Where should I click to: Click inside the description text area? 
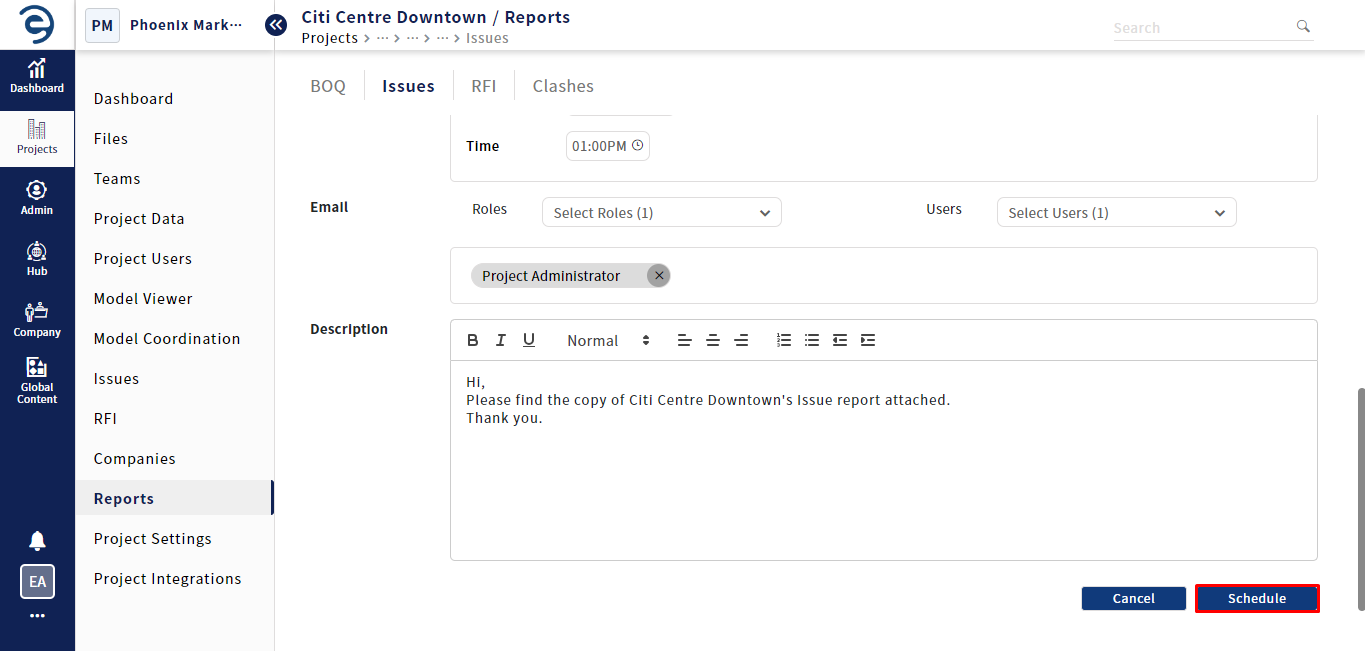click(x=884, y=460)
